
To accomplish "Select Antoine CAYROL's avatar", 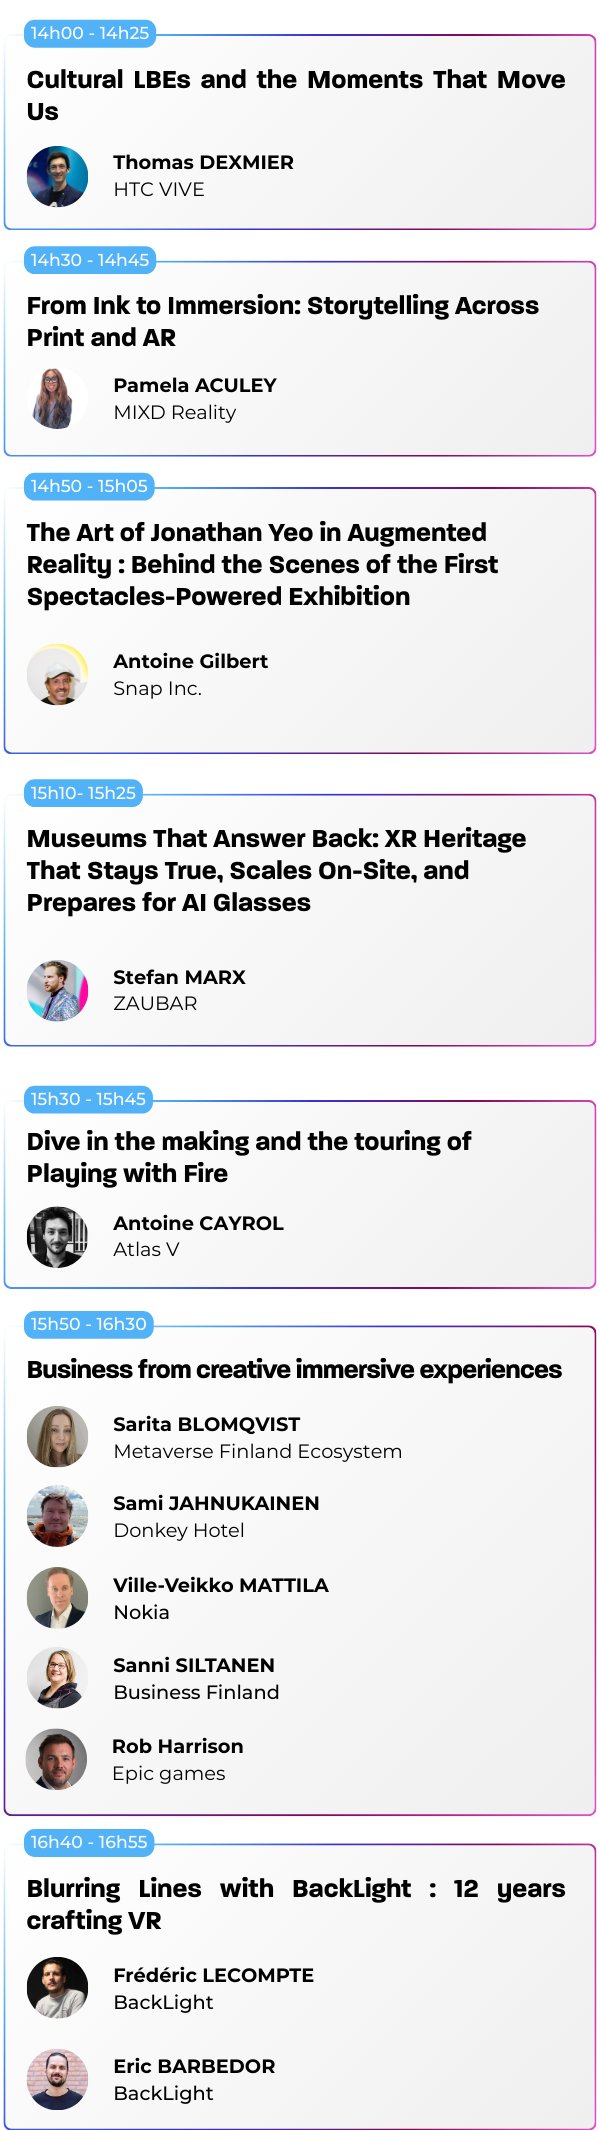I will point(57,1237).
